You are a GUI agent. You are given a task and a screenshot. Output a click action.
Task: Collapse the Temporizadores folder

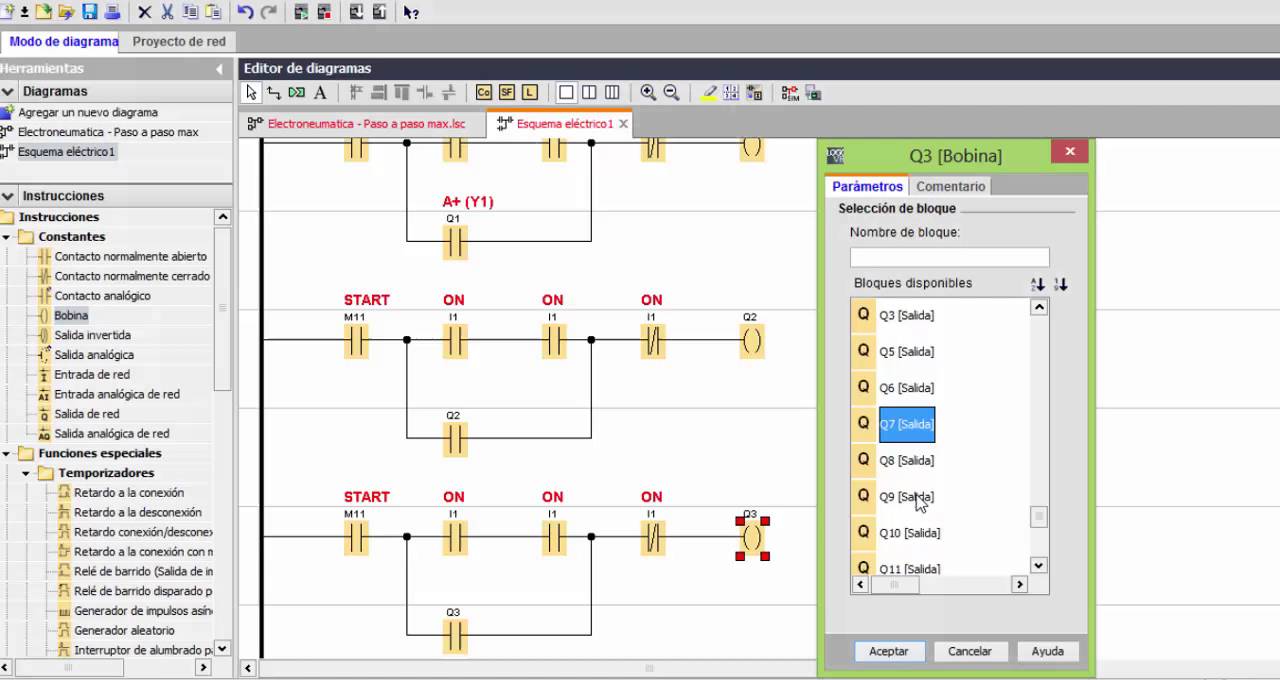pyautogui.click(x=26, y=473)
